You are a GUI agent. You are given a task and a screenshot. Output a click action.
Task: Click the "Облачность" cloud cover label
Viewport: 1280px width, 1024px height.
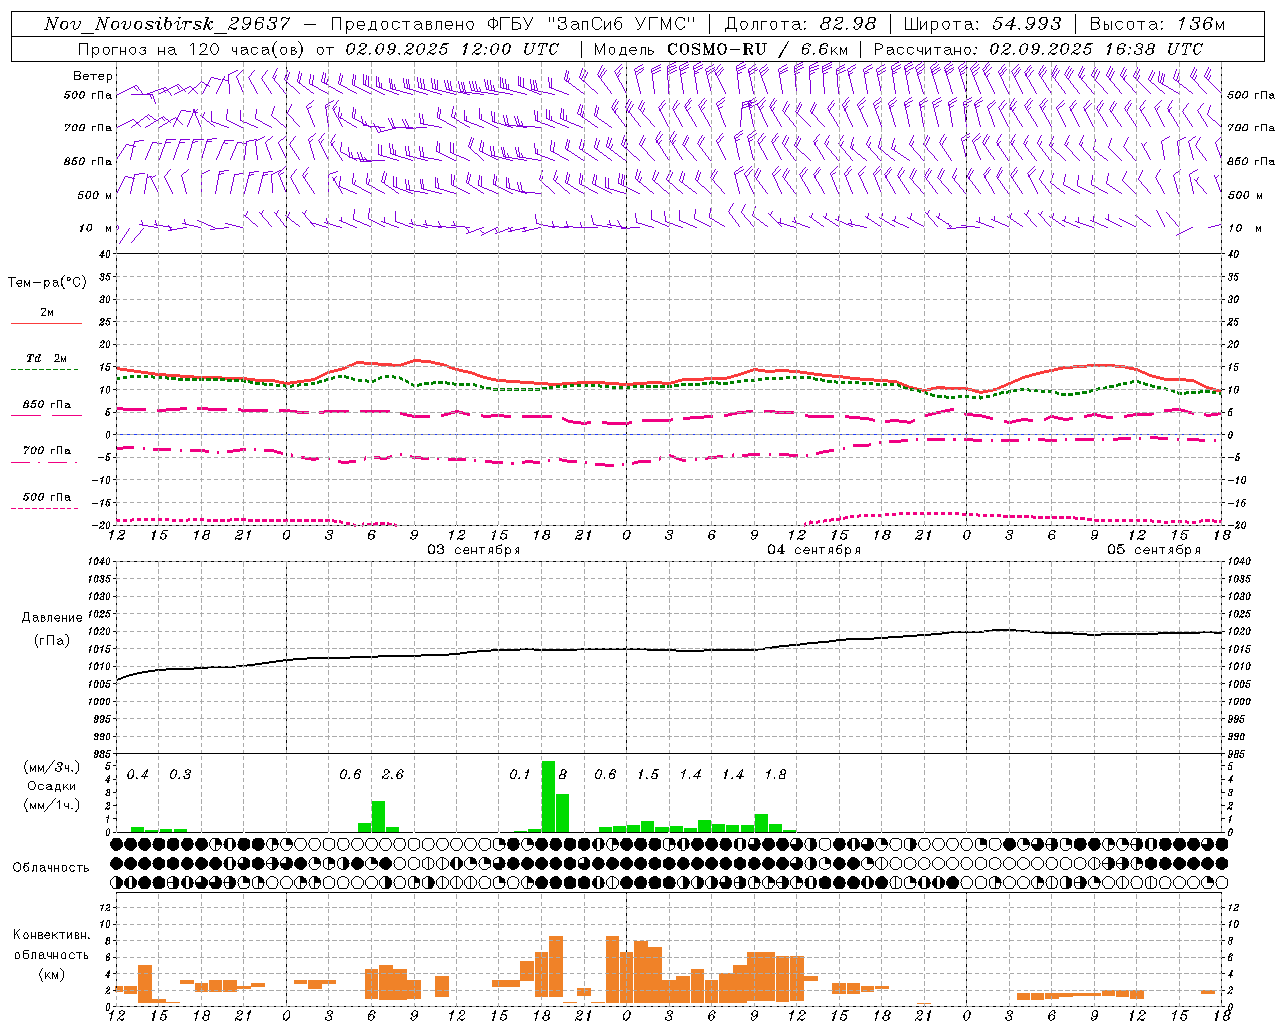coord(51,867)
